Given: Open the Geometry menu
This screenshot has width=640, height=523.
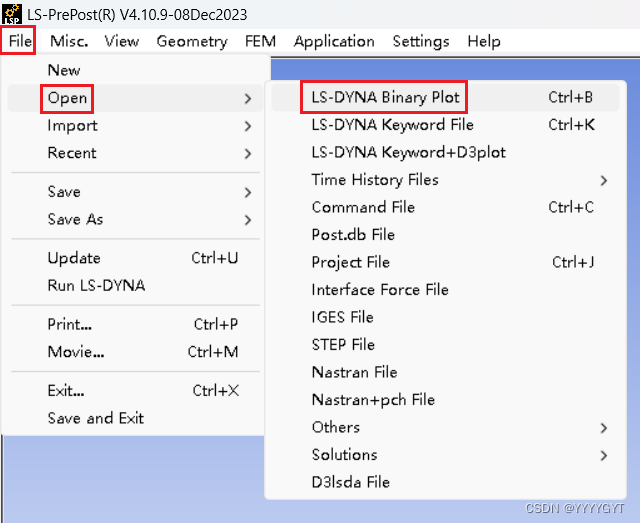Looking at the screenshot, I should click(192, 41).
